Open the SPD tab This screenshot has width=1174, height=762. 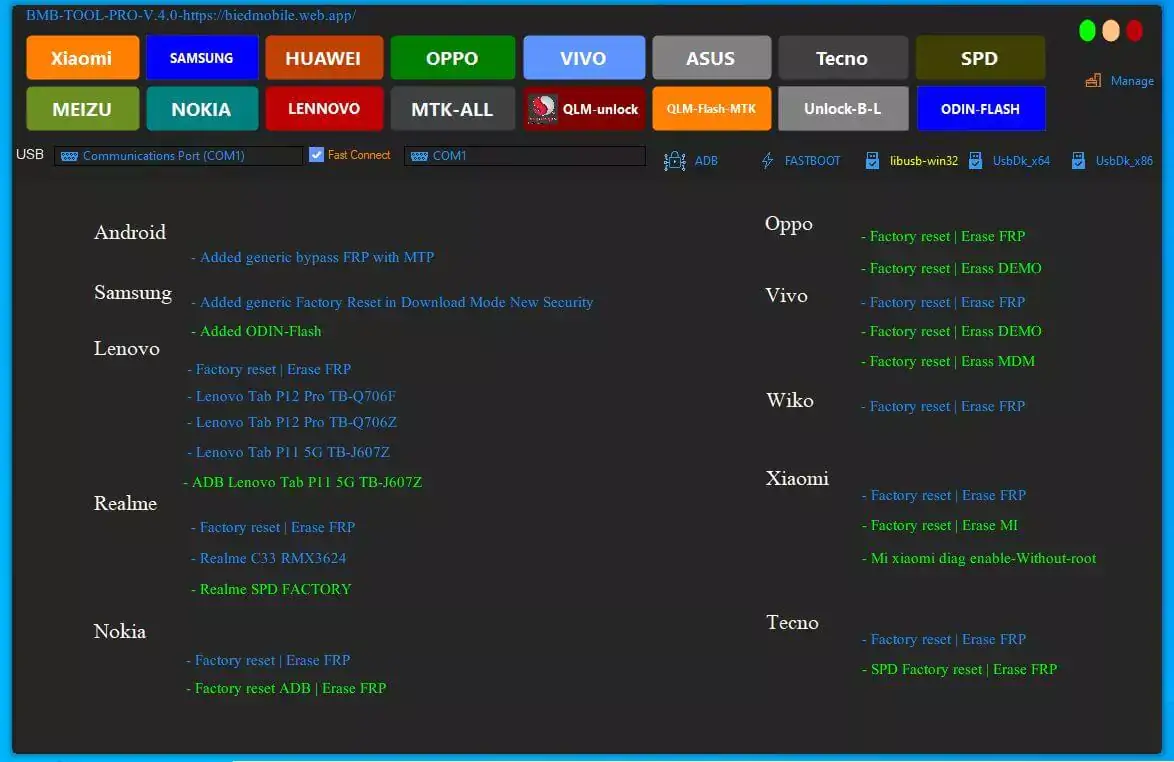980,58
